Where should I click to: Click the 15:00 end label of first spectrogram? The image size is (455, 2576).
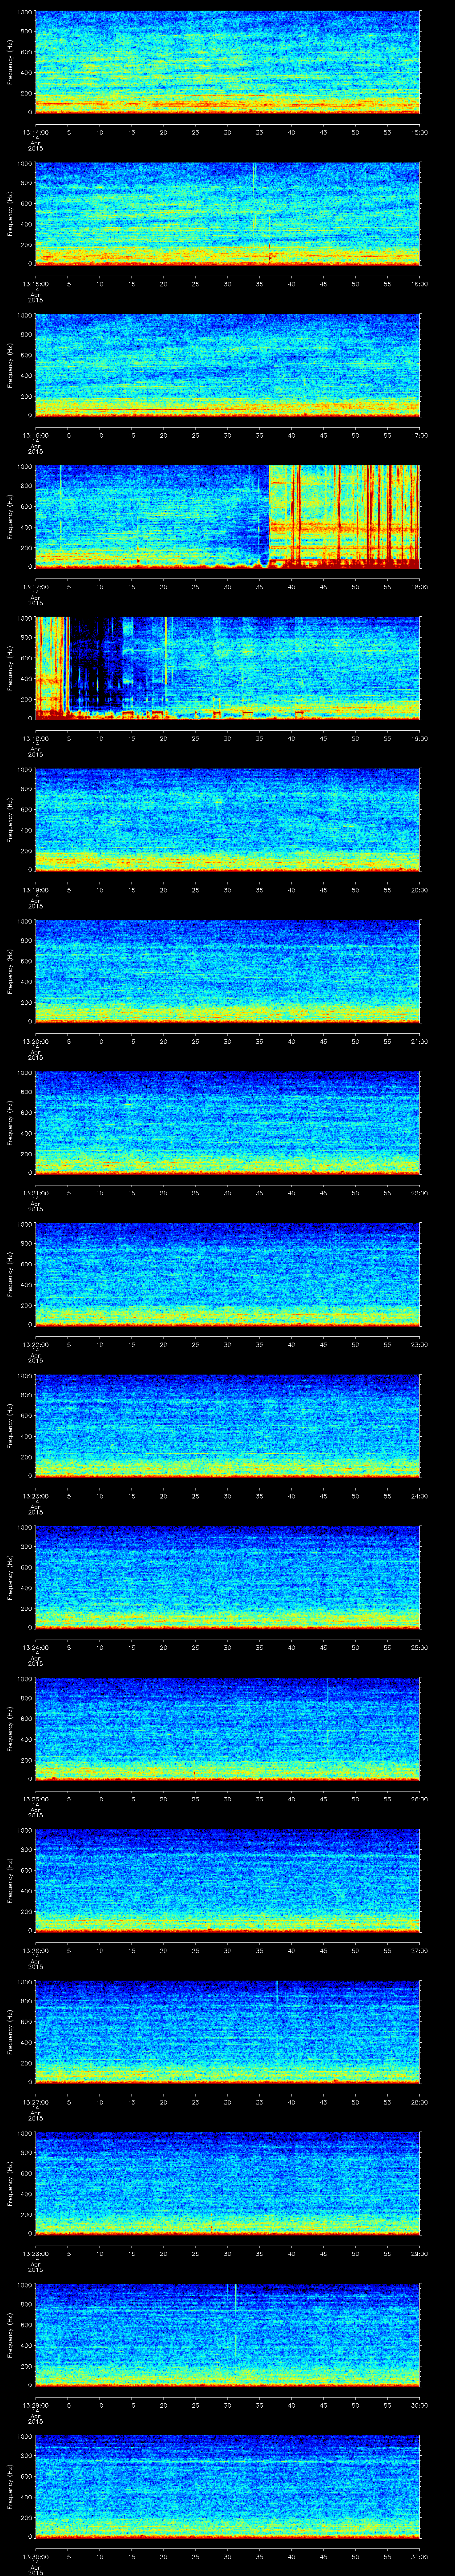pyautogui.click(x=419, y=131)
